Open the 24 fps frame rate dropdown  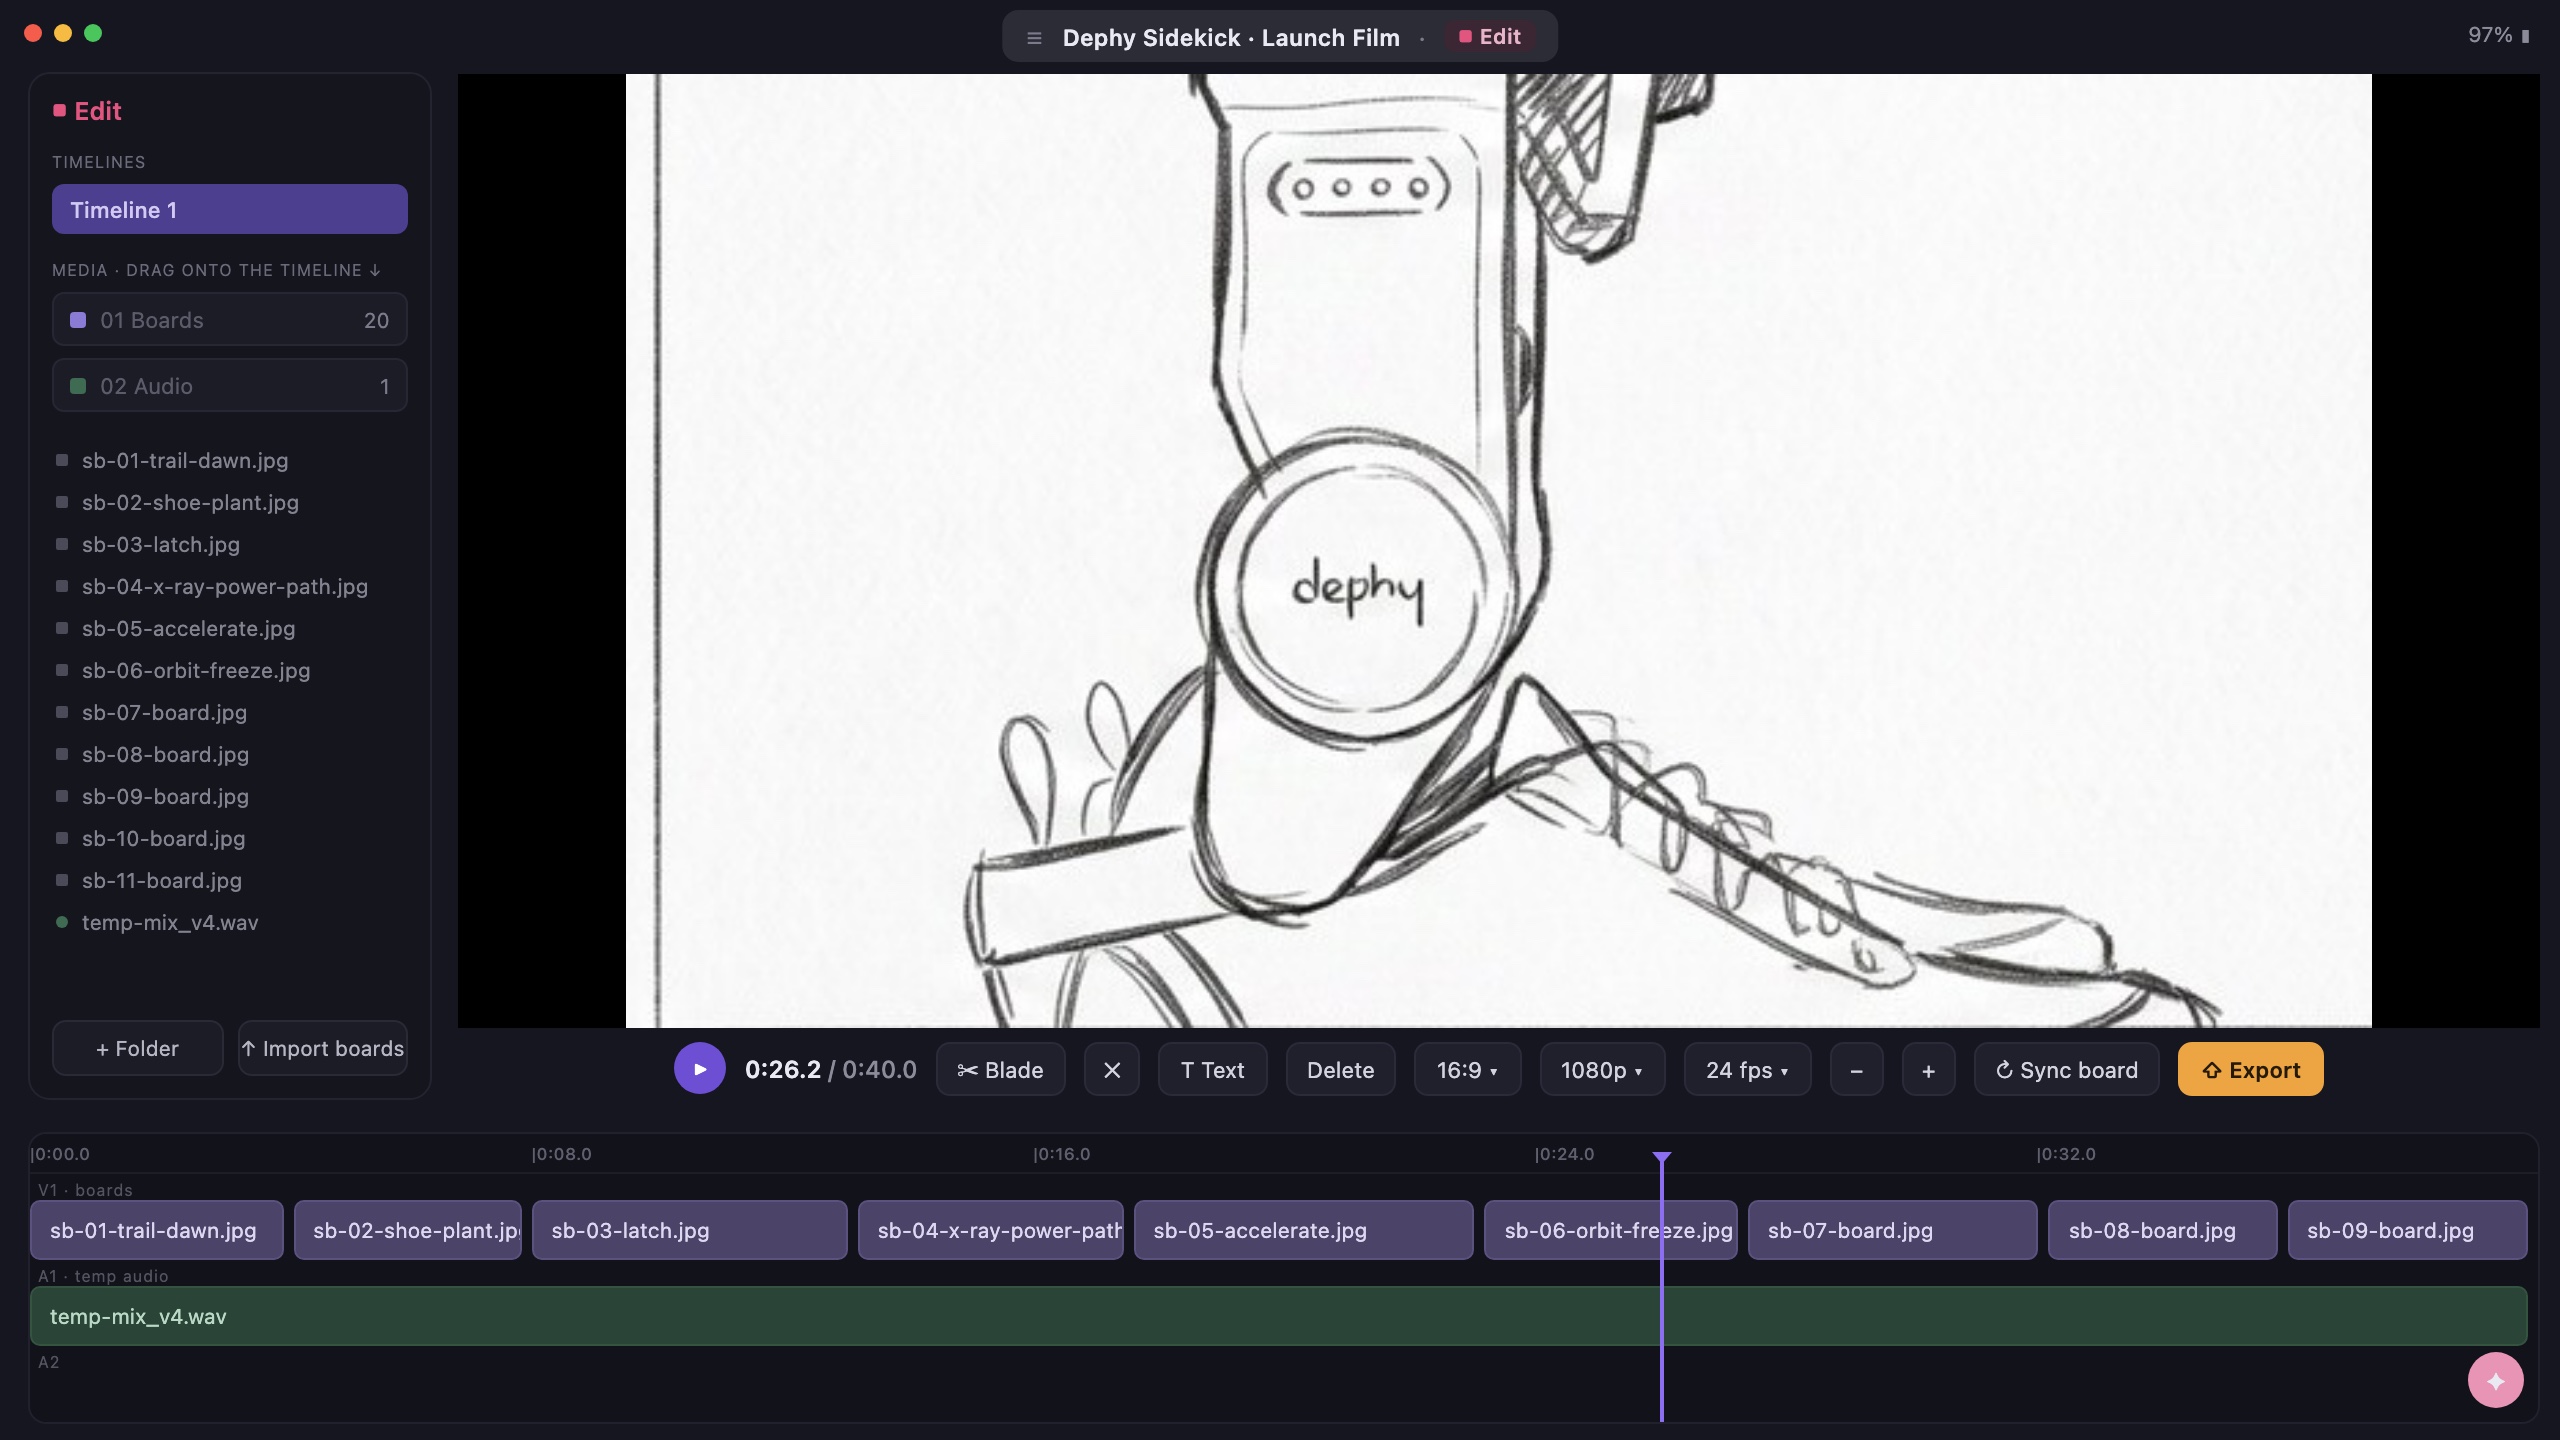tap(1747, 1070)
